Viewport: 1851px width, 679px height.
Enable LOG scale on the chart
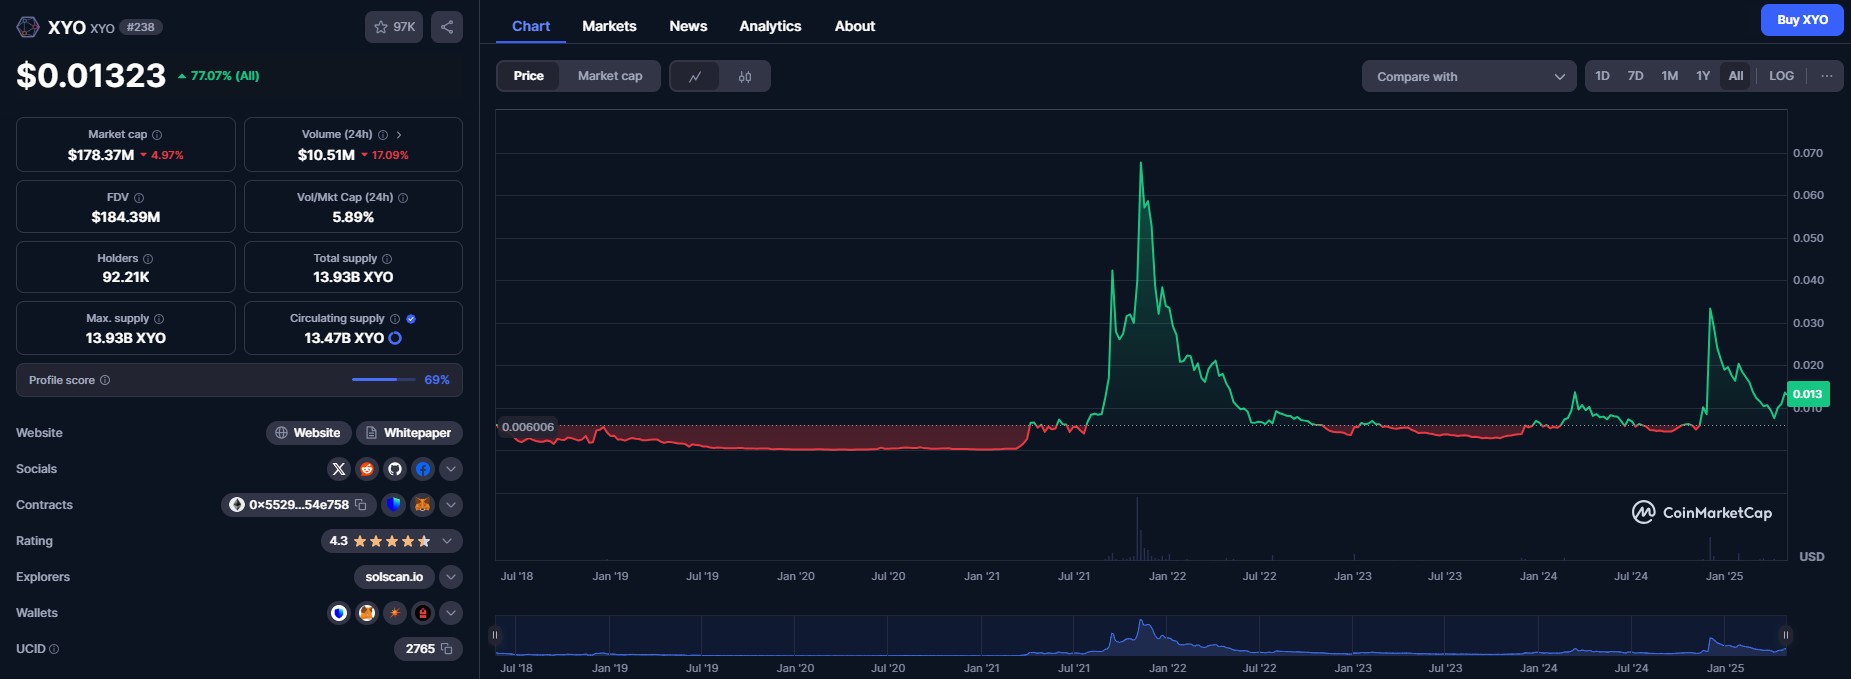[x=1781, y=76]
